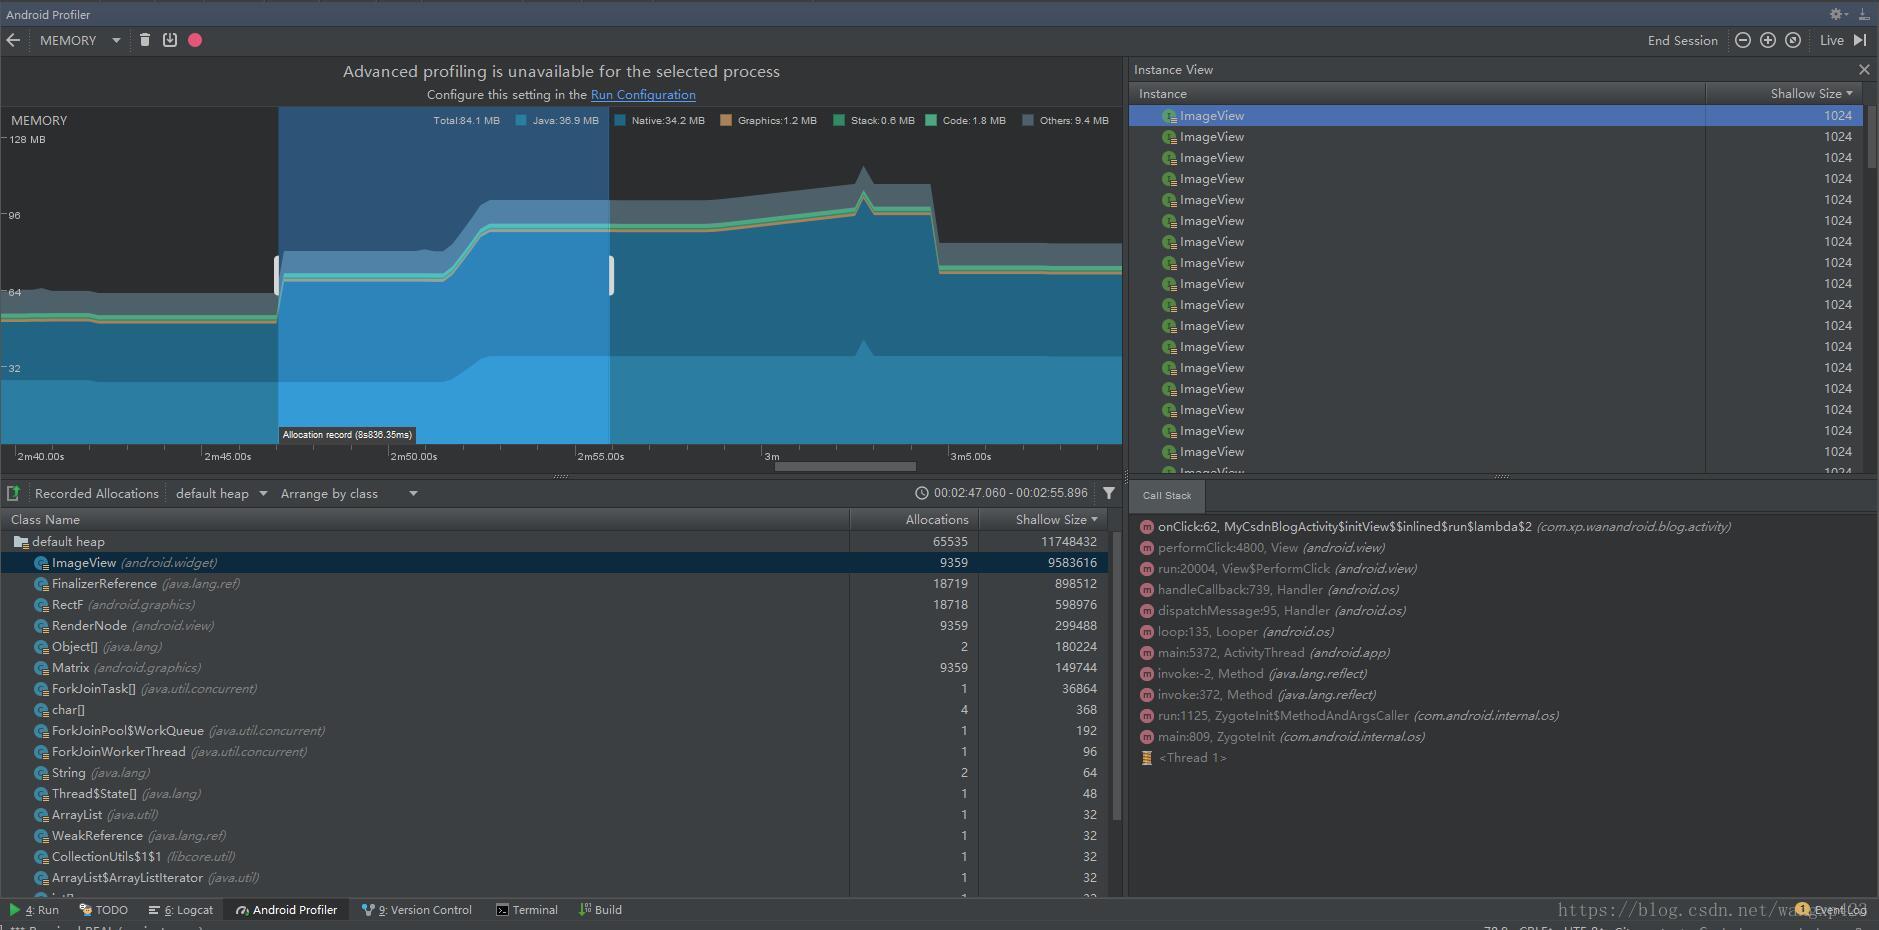Image resolution: width=1879 pixels, height=930 pixels.
Task: Select the Call Stack tab
Action: 1167,495
